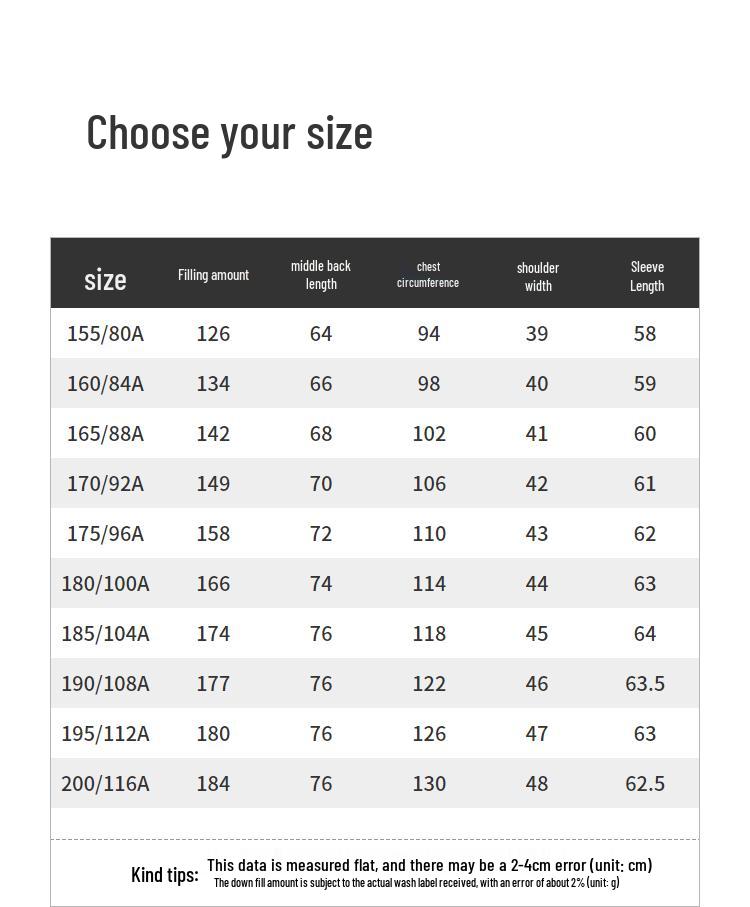
Task: Select size 165/88A in the table
Action: coord(105,434)
